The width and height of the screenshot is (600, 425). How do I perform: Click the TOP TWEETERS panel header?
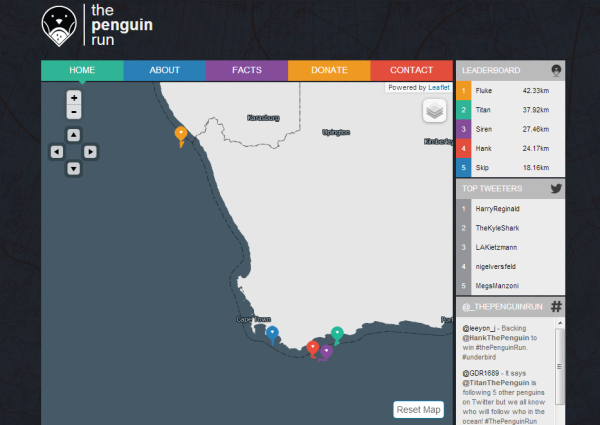tap(510, 189)
